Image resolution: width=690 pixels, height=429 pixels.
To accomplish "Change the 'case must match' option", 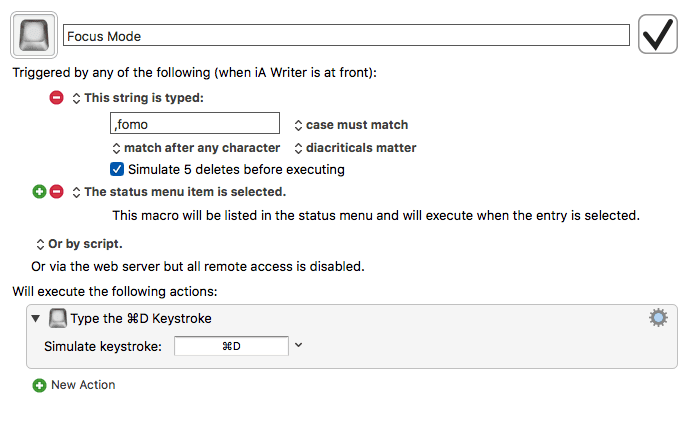I will [x=351, y=125].
